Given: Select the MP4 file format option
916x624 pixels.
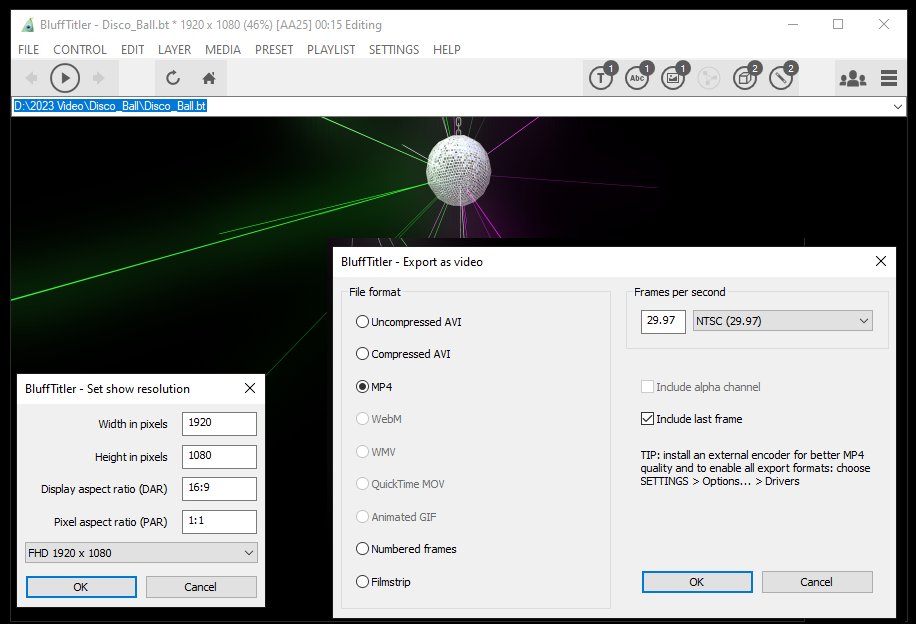Looking at the screenshot, I should click(374, 387).
